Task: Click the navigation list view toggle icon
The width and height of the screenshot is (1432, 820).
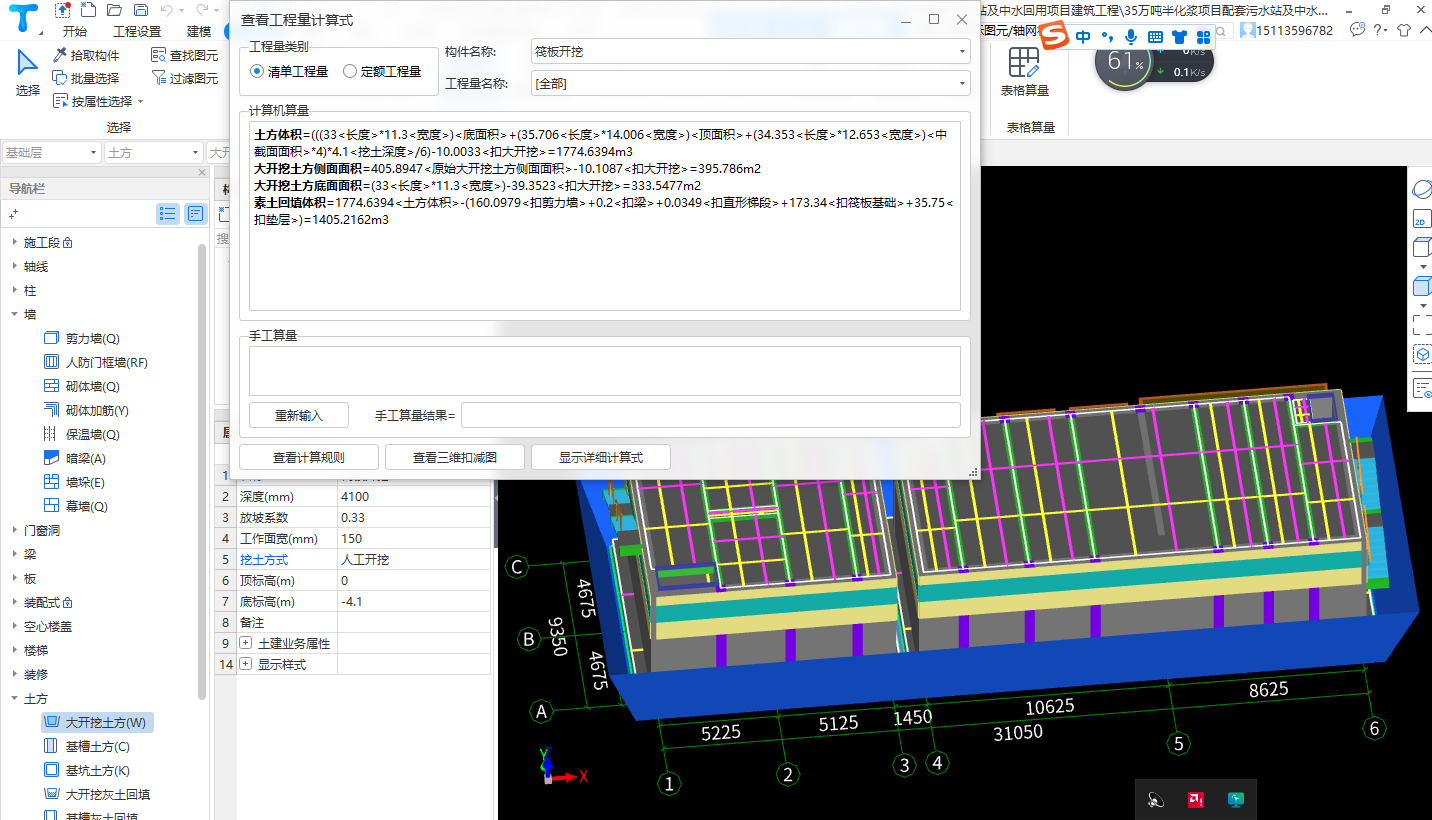Action: pos(168,213)
